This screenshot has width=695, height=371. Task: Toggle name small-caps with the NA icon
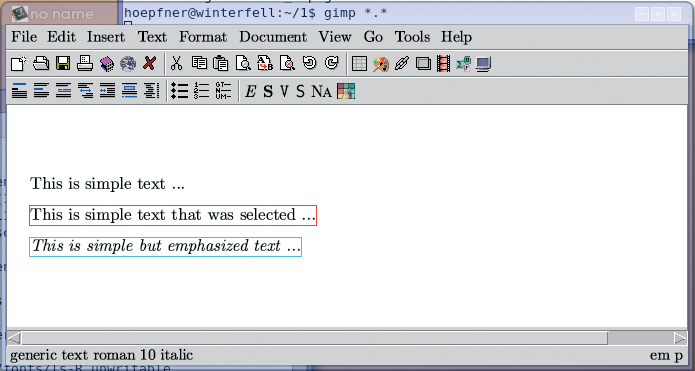(x=321, y=91)
